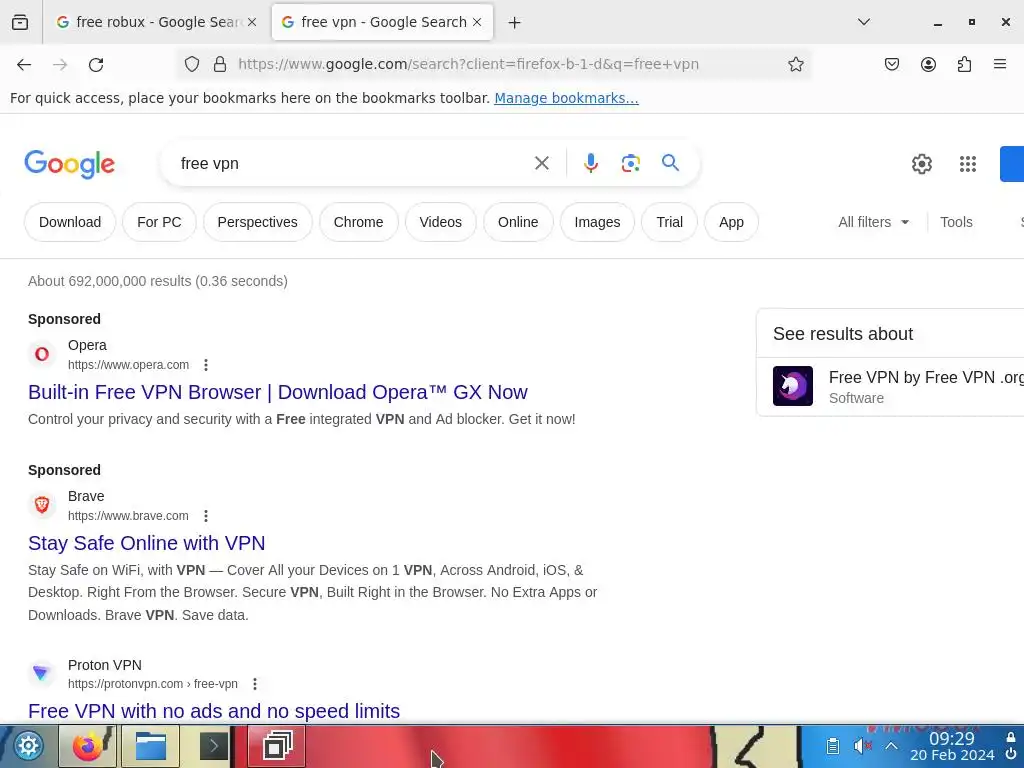Select the free vpn search tab
The height and width of the screenshot is (768, 1024).
382,22
